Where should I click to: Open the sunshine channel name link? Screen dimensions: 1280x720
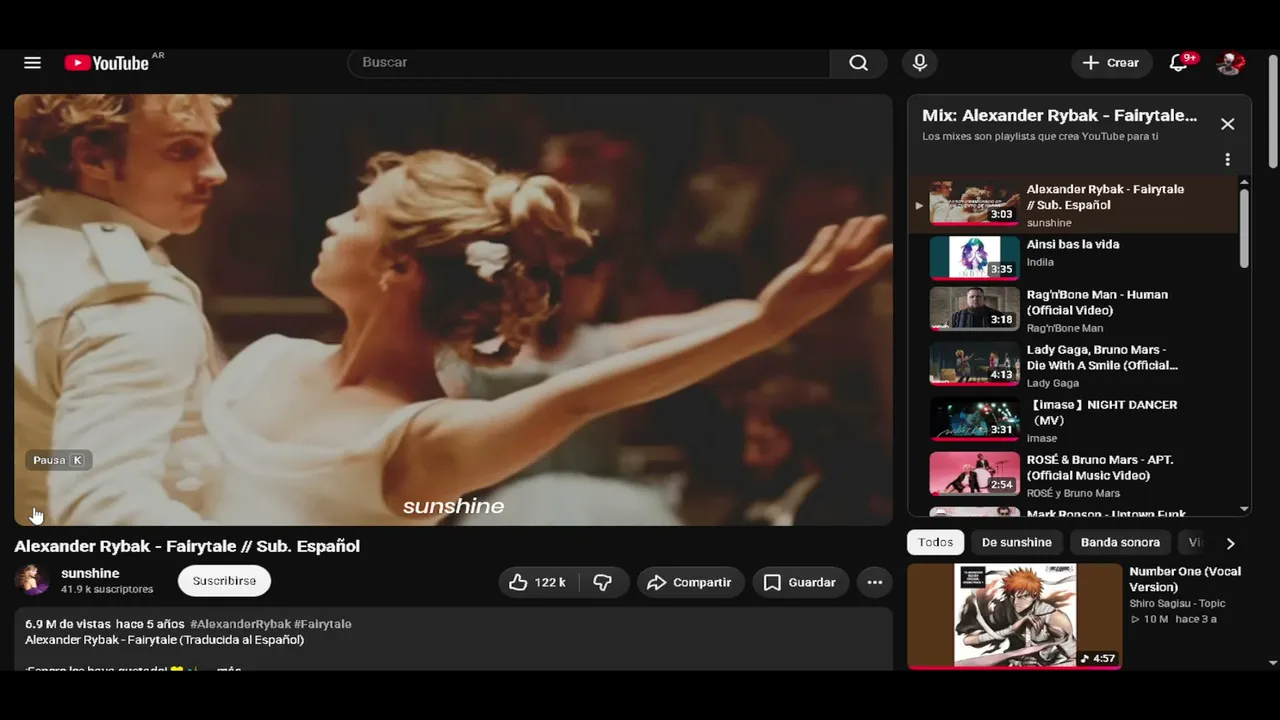coord(90,573)
